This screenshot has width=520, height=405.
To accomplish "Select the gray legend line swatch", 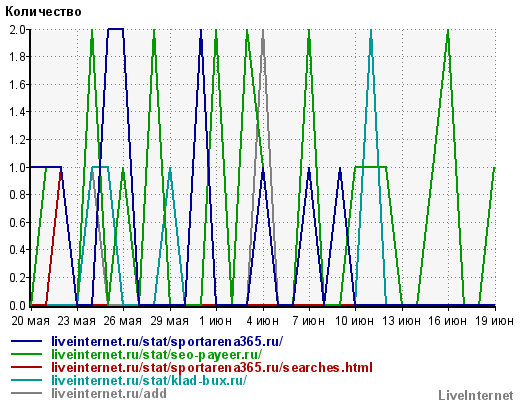I will tap(27, 393).
